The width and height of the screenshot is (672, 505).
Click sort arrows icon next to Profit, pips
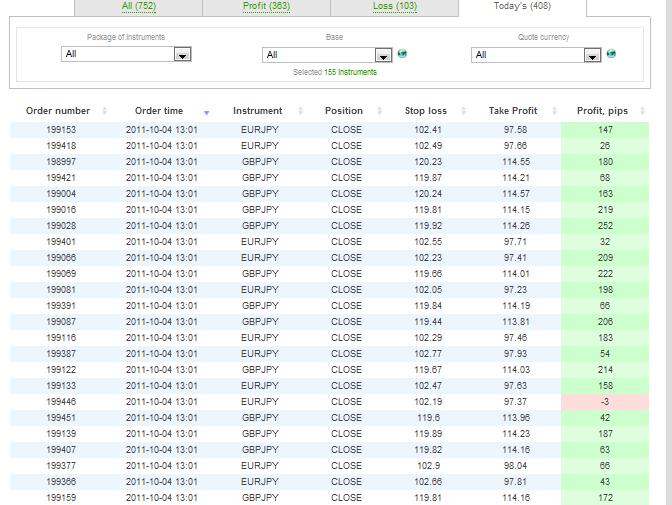(x=643, y=111)
